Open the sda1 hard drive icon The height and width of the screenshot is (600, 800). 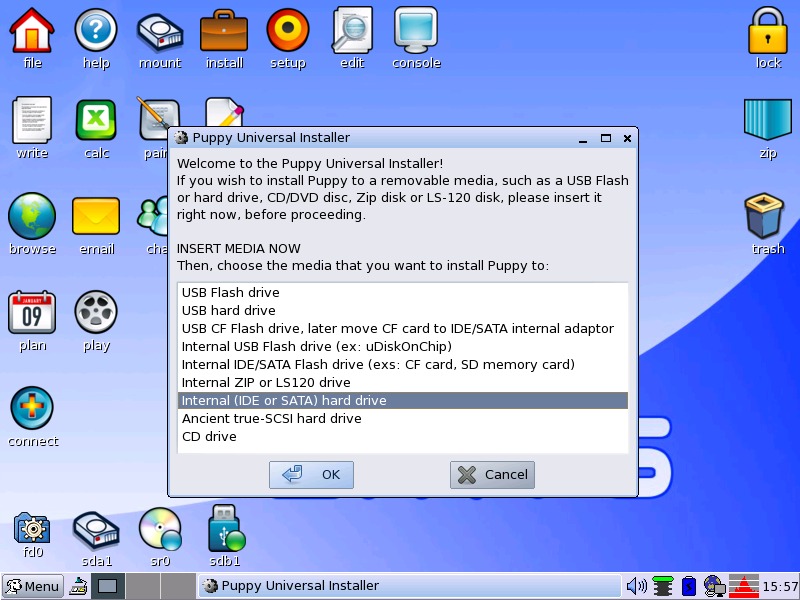96,532
